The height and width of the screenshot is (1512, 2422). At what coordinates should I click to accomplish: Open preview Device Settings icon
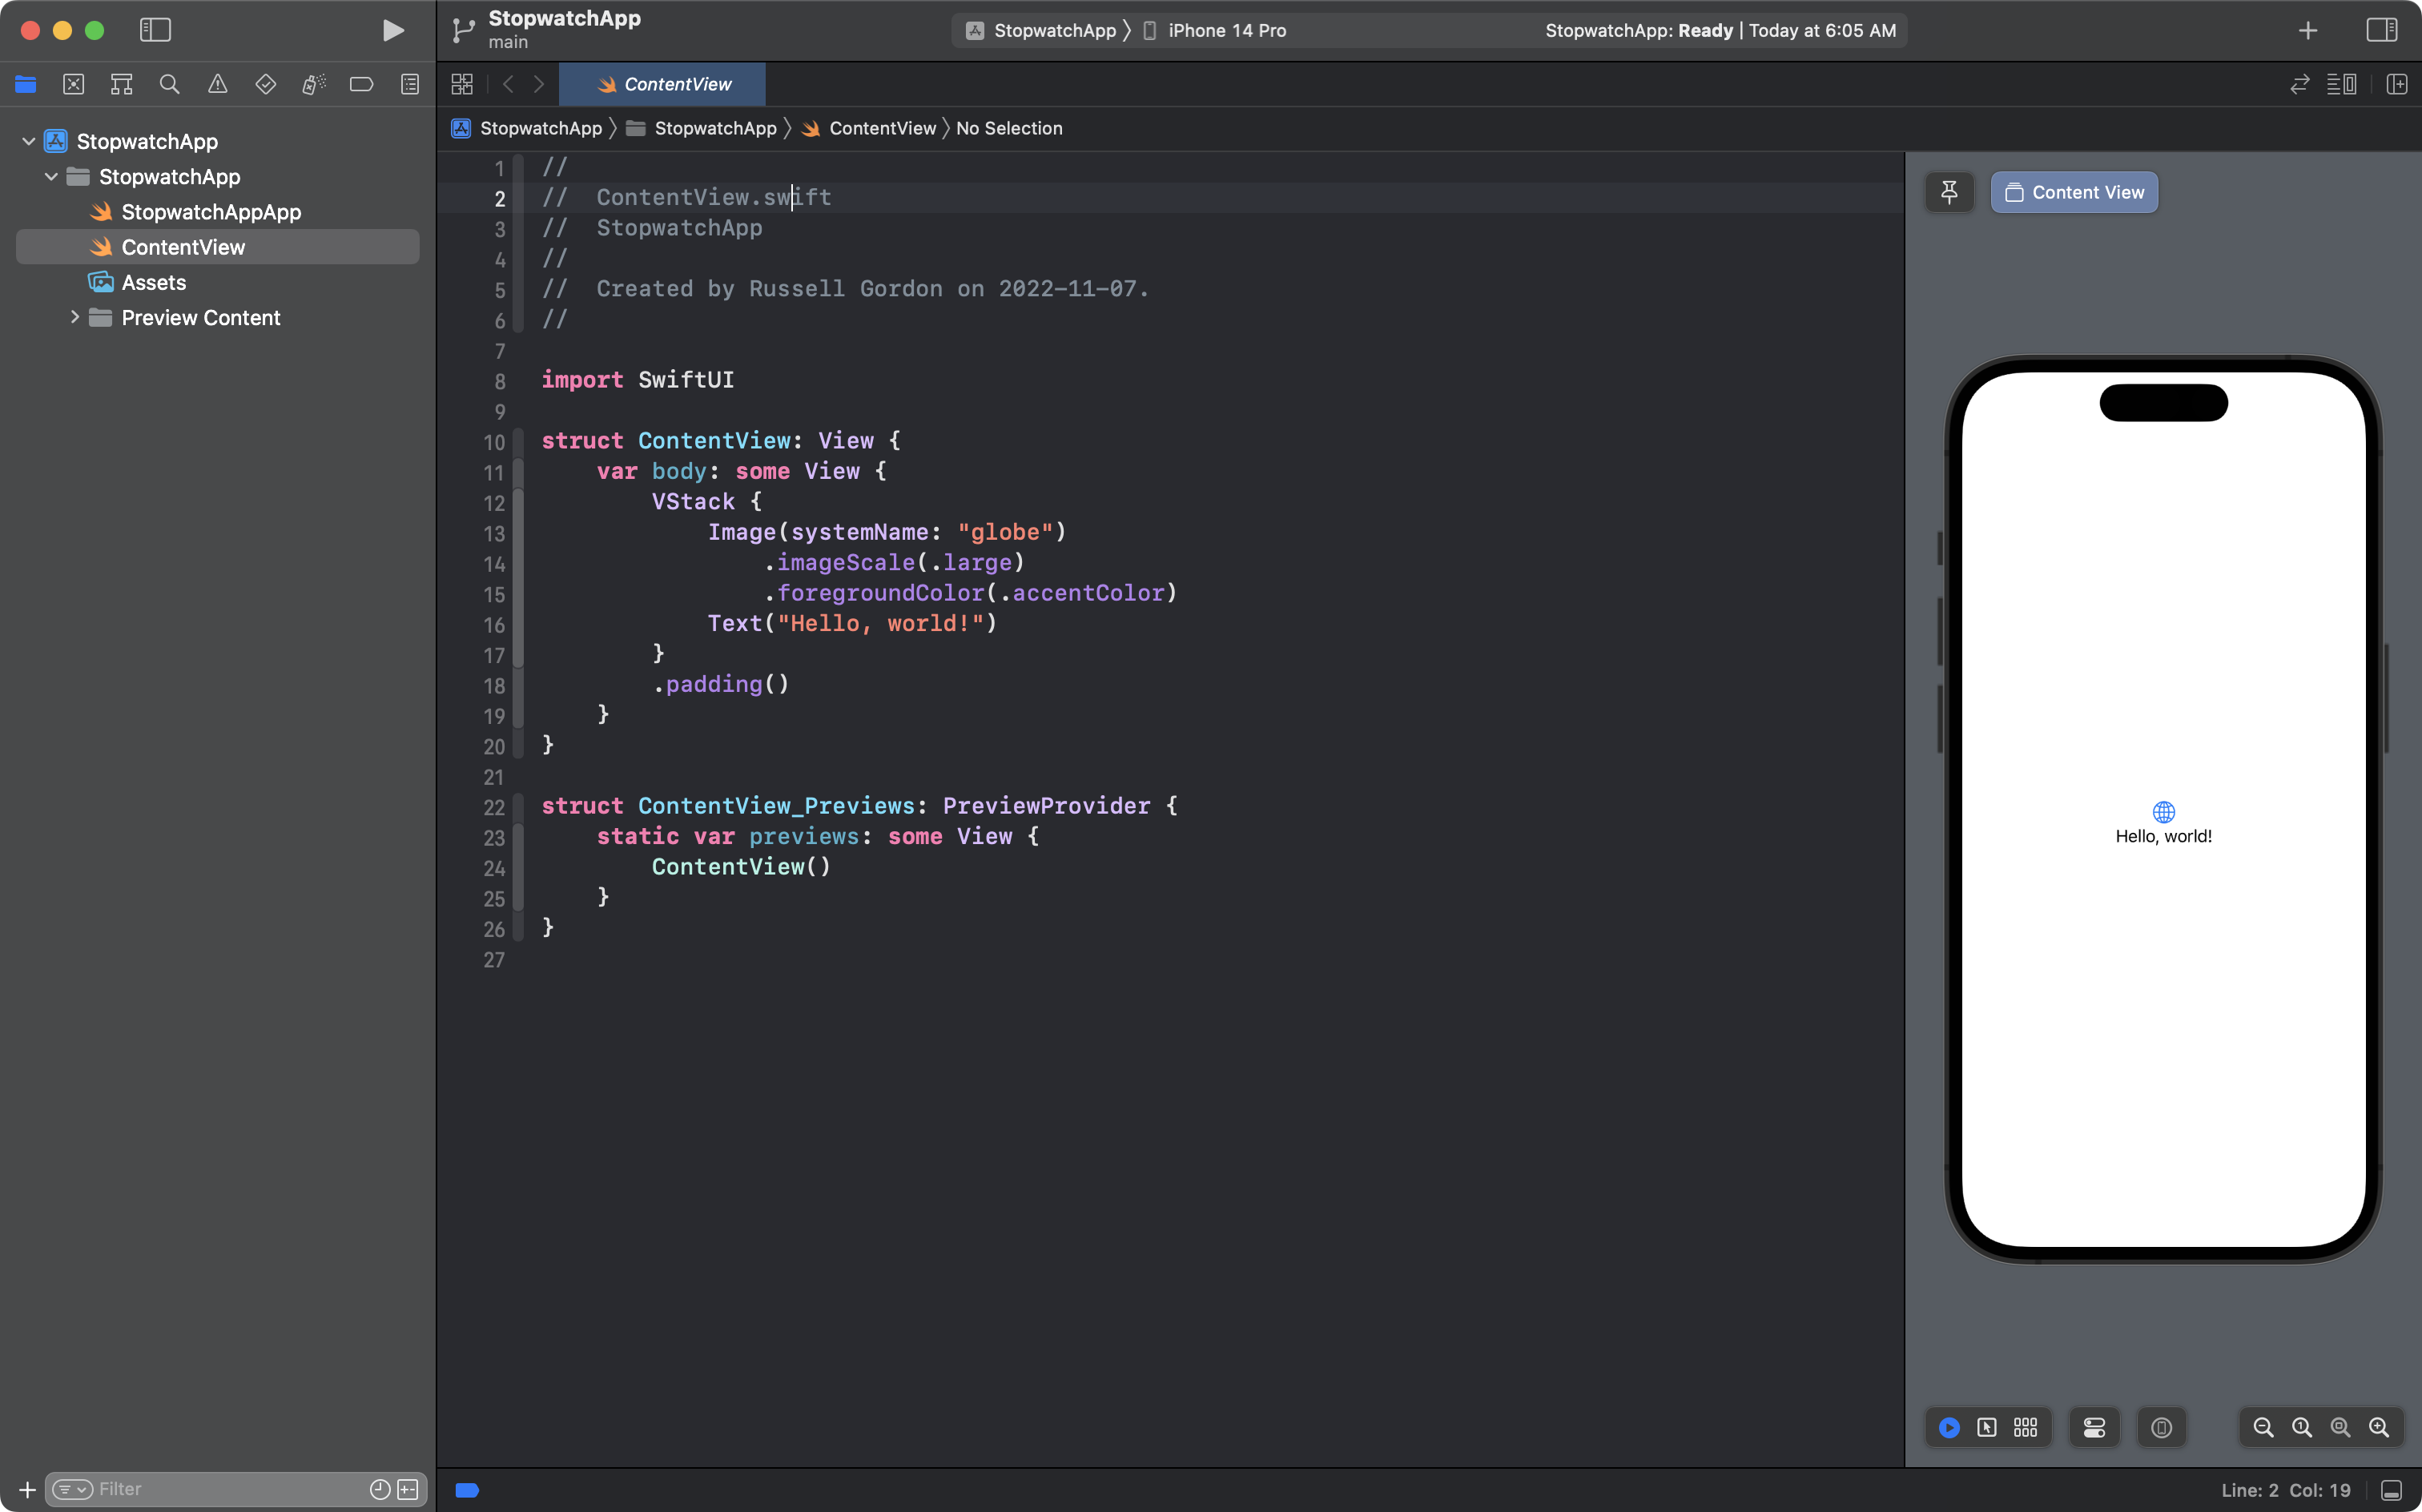pos(2094,1427)
